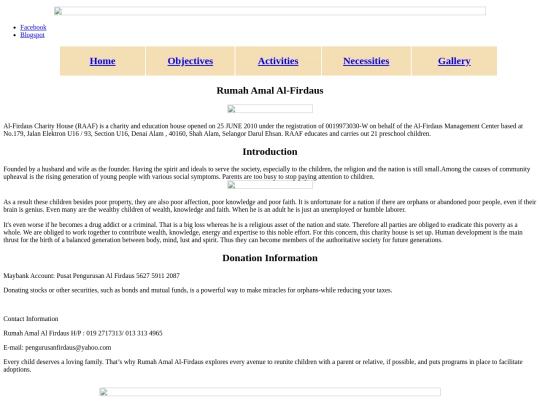
Task: Click the broken footer image at page bottom
Action: point(270,392)
